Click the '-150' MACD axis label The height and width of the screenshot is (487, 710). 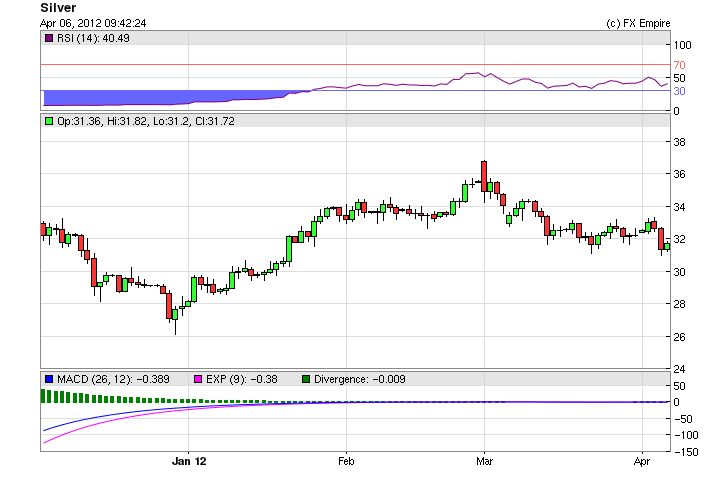[x=686, y=452]
